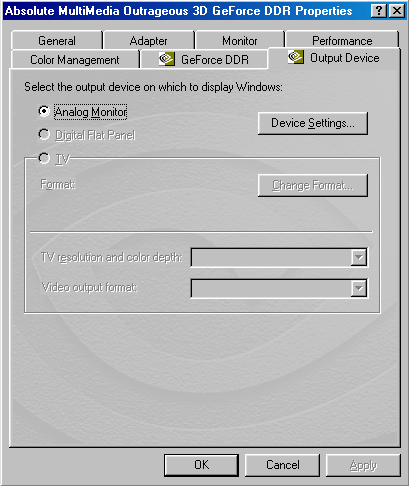Click the question mark help icon
Image resolution: width=409 pixels, height=486 pixels.
(379, 11)
